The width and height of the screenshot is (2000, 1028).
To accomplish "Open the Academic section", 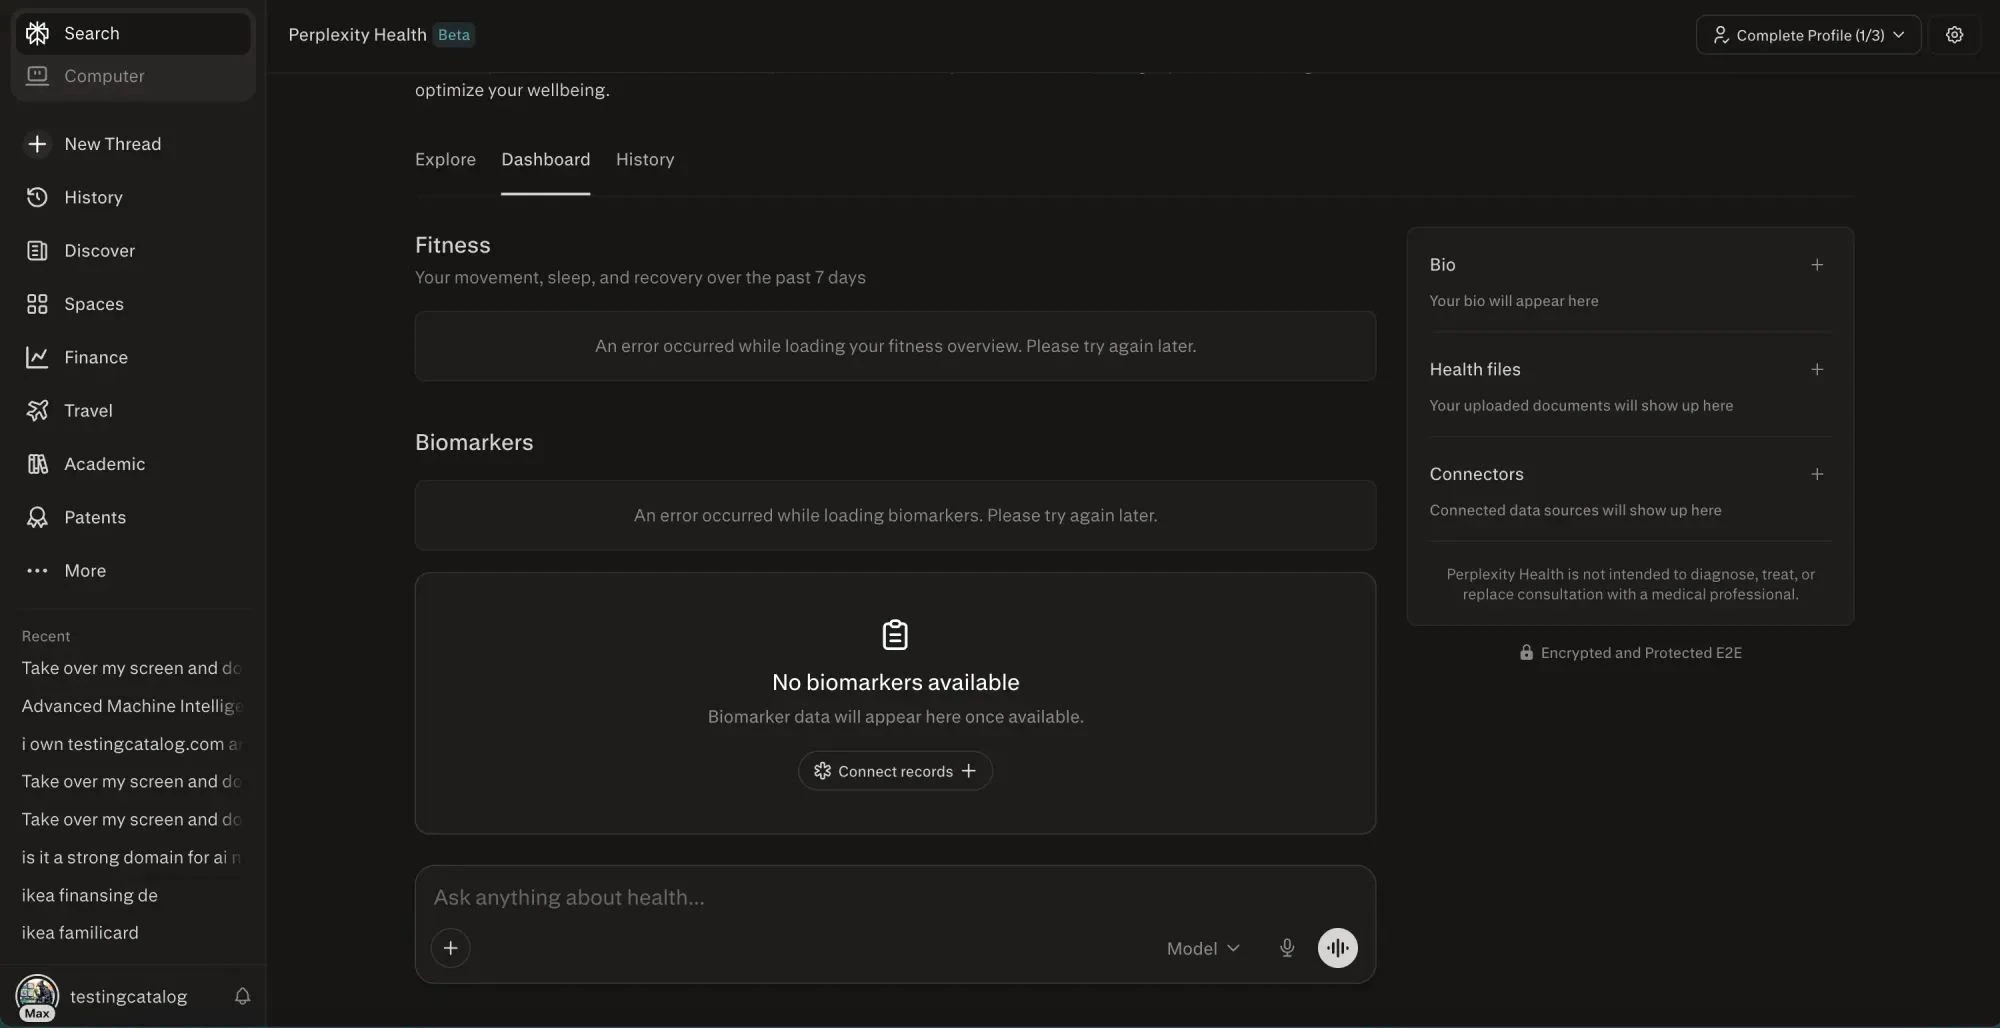I will click(x=103, y=463).
